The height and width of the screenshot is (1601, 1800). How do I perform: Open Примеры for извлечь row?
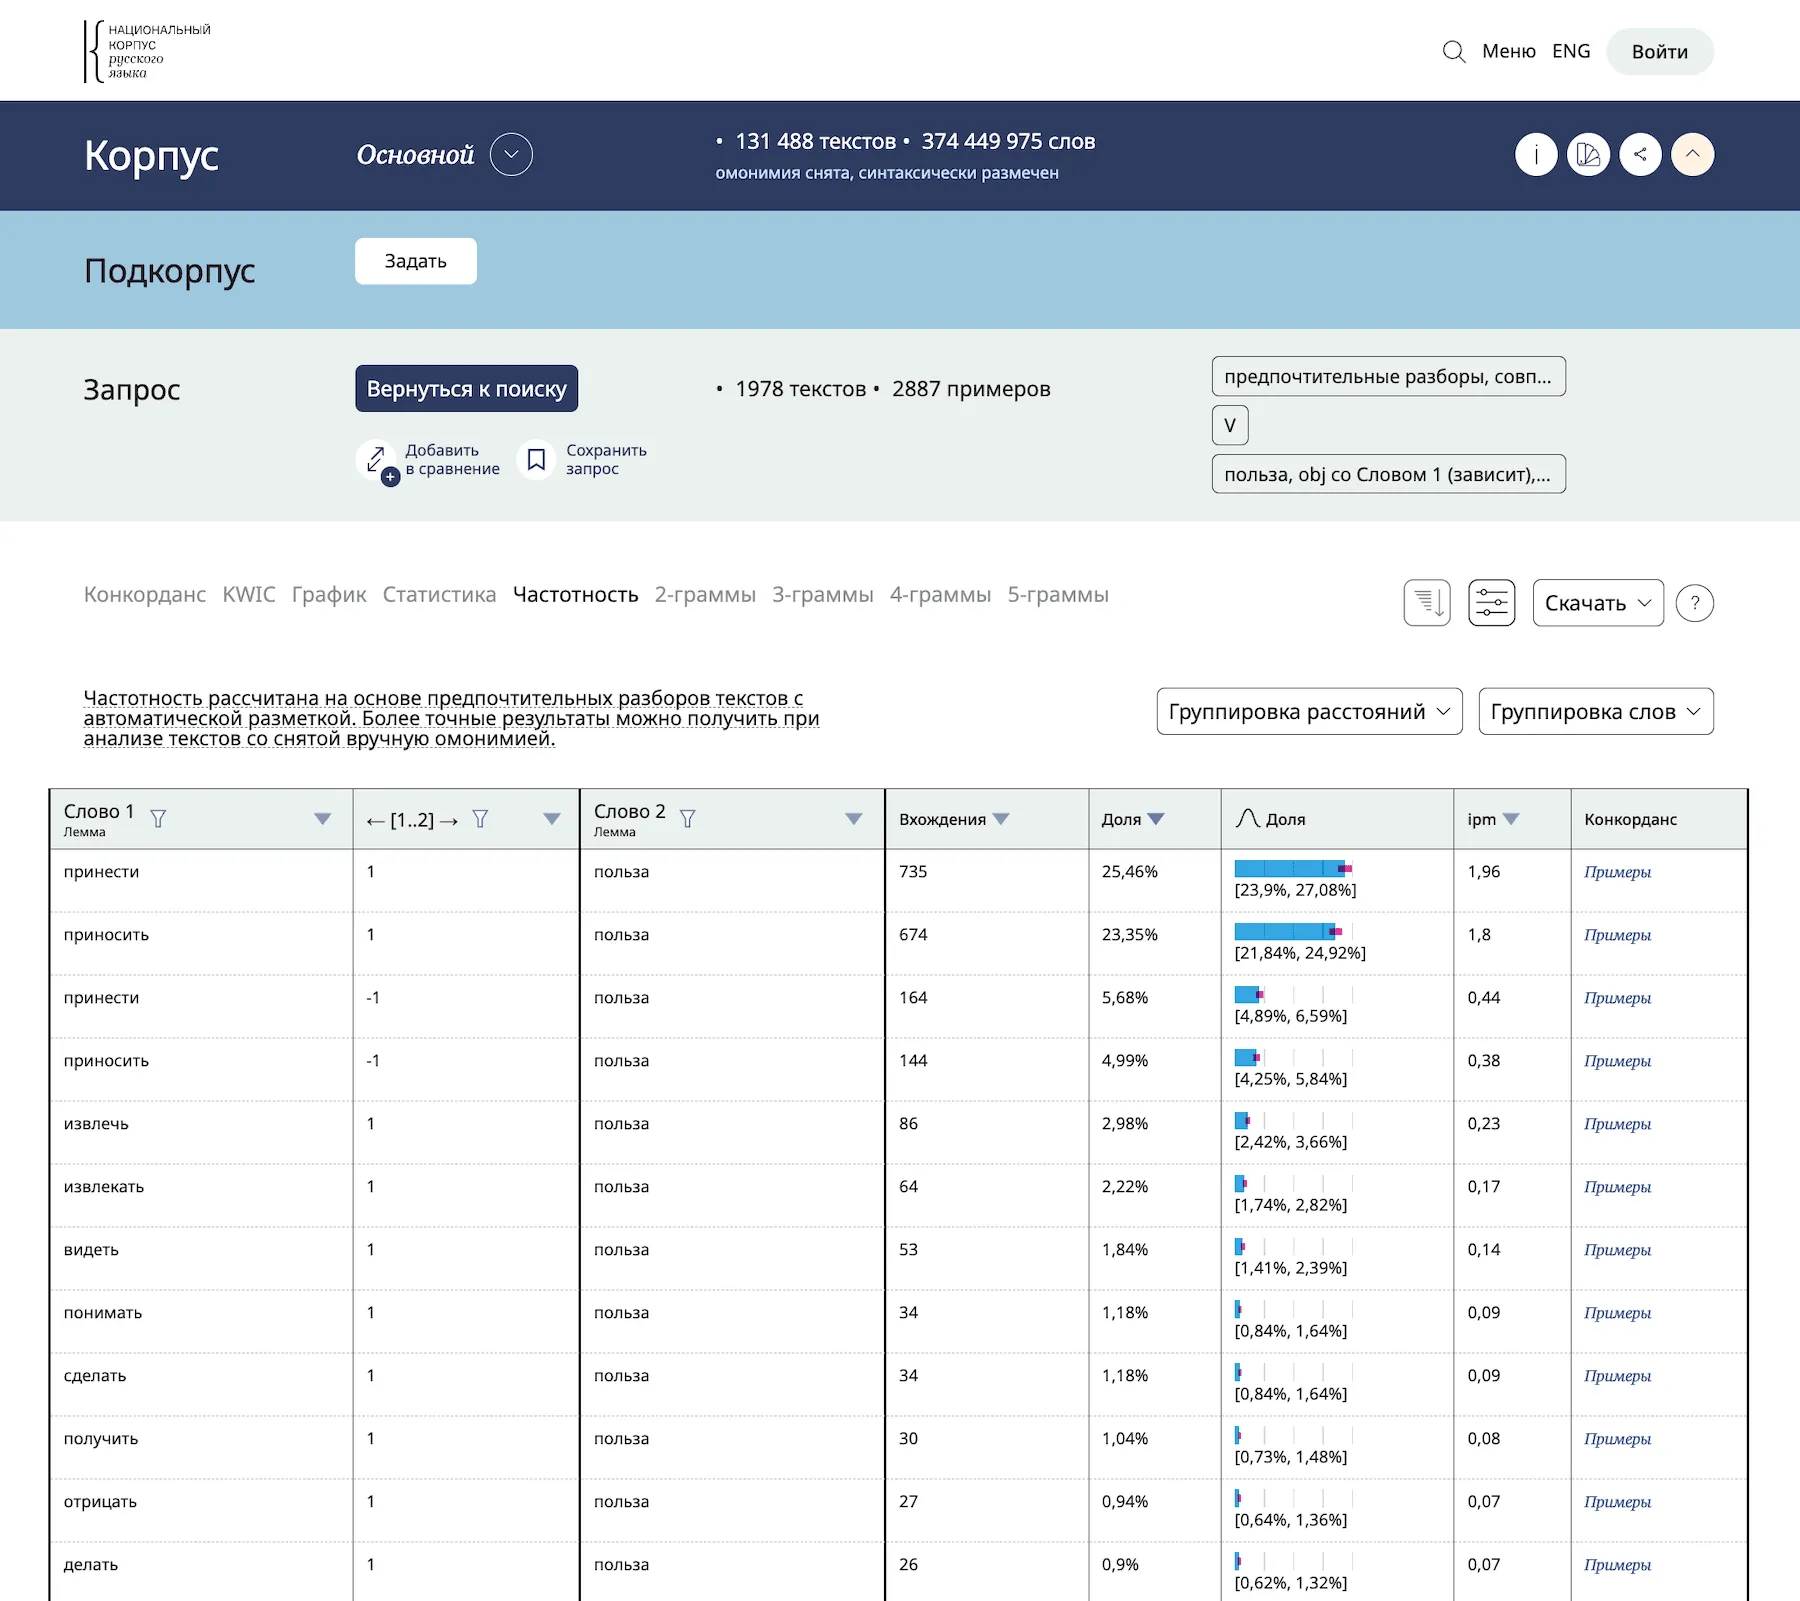coord(1617,1124)
